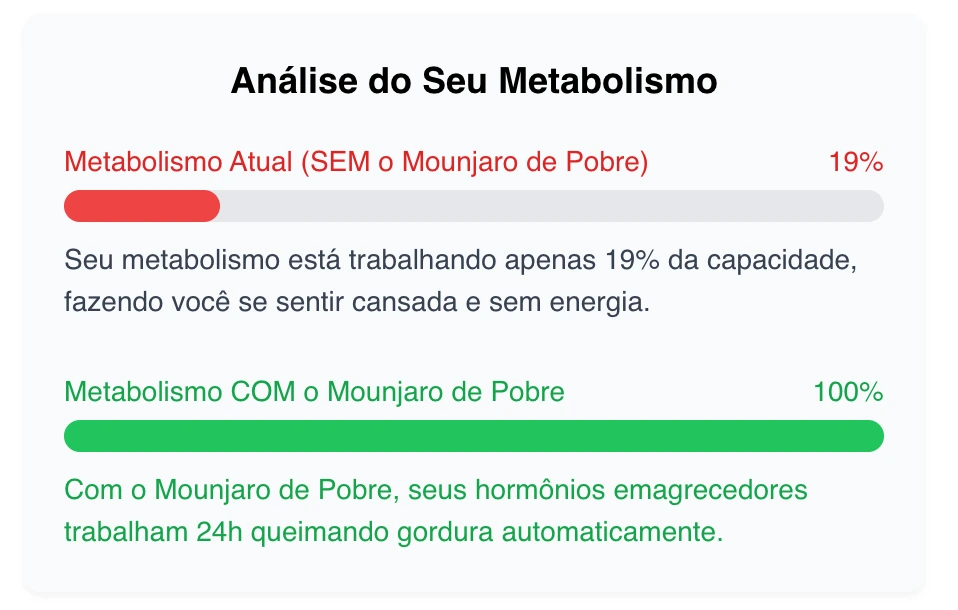Click the green line mentioning hormônios emagrecedores
Screen dimensions: 958x610
tap(435, 491)
